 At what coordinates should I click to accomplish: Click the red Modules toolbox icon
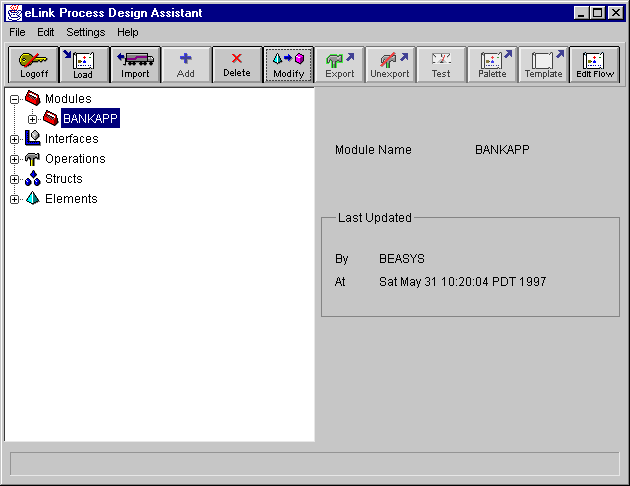point(33,98)
